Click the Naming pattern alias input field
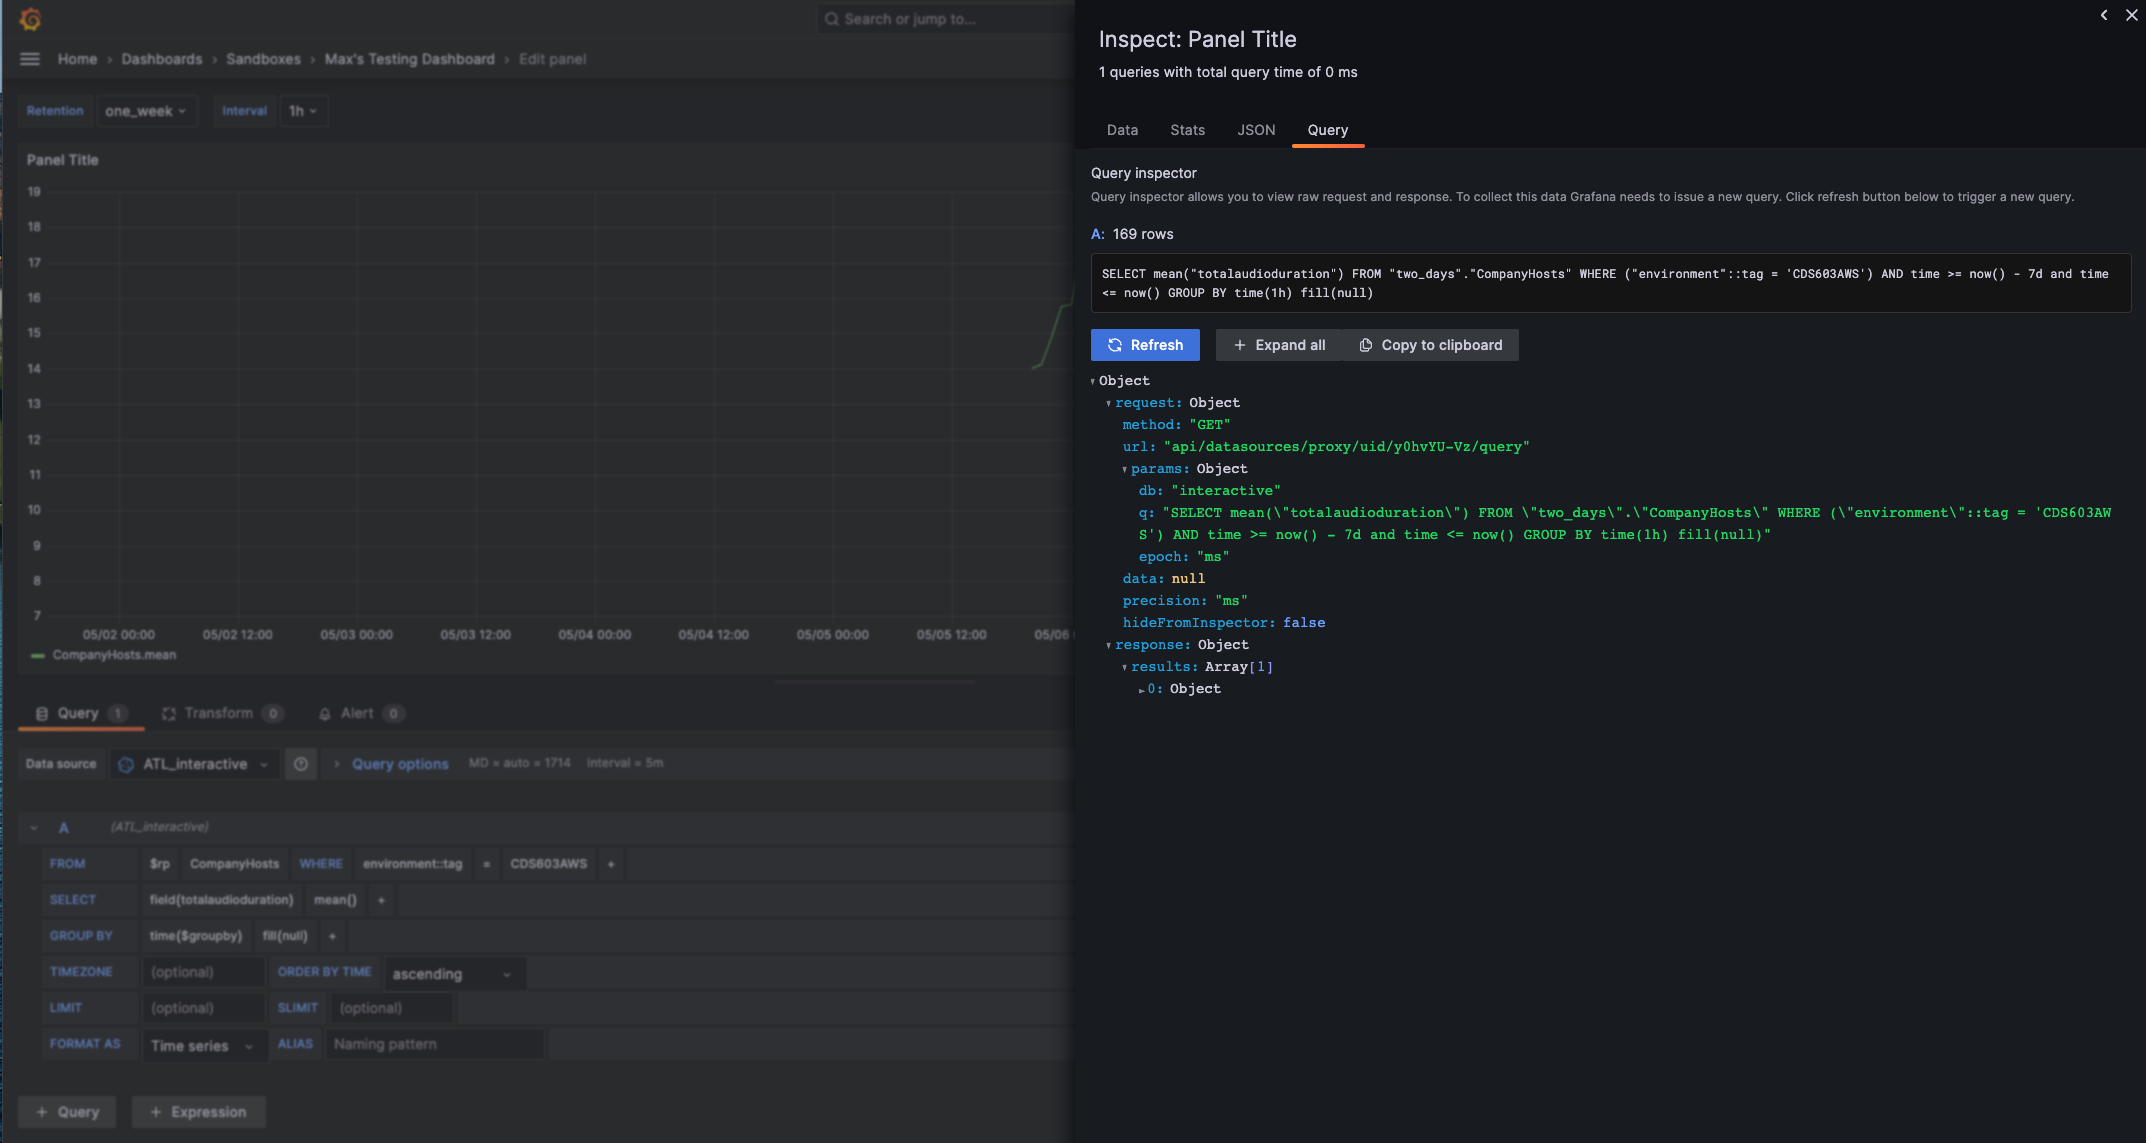The image size is (2146, 1143). click(433, 1044)
